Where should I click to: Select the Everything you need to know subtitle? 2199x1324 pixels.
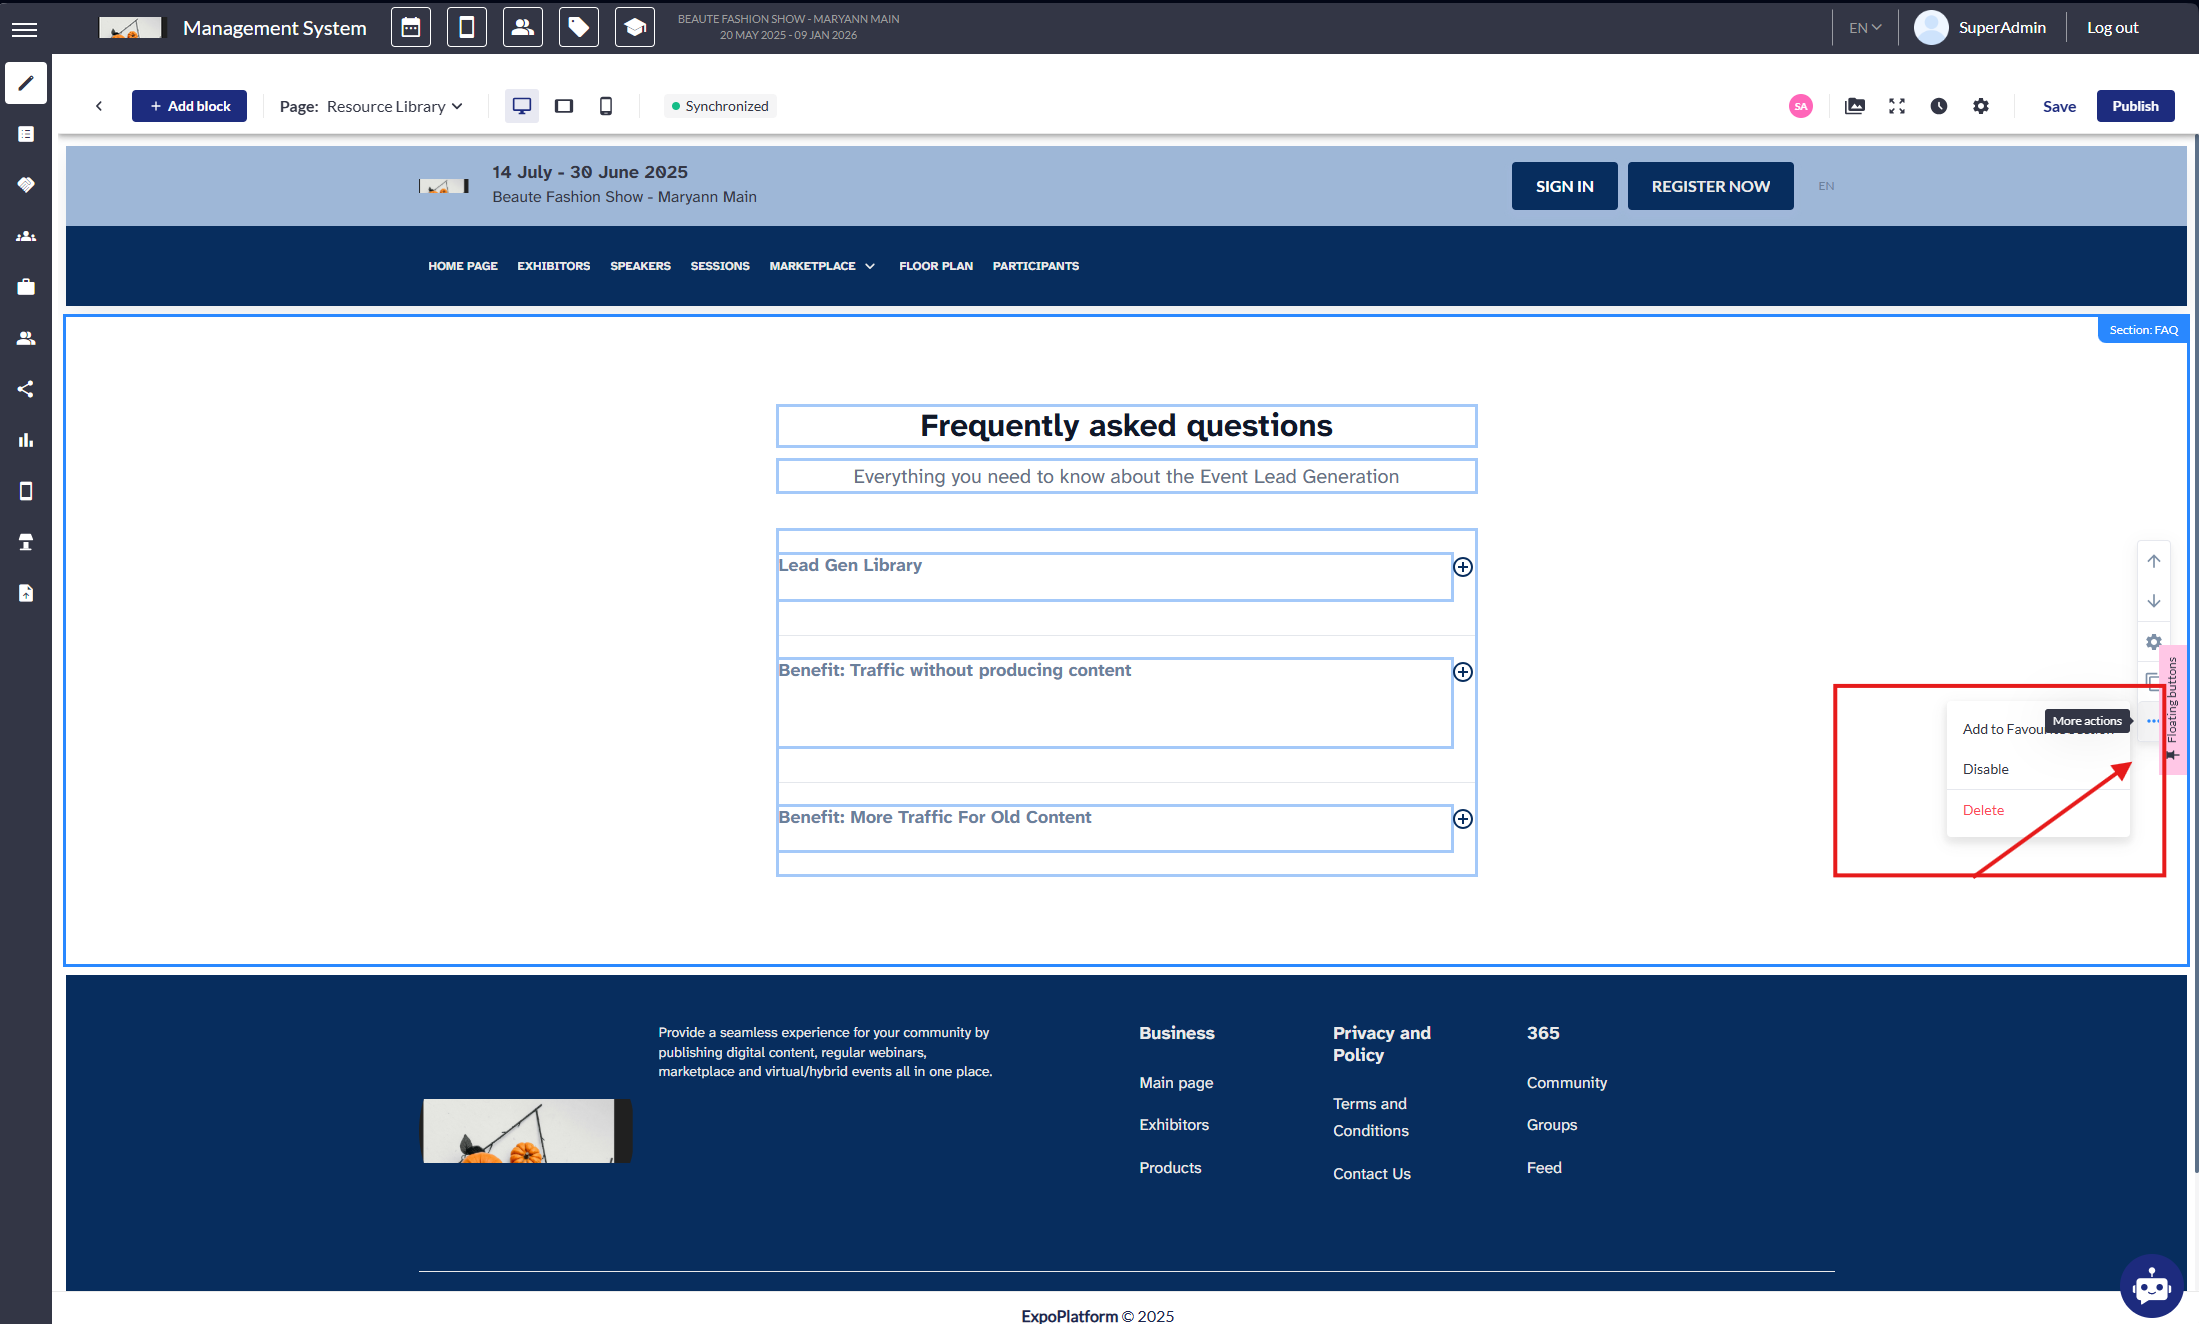1126,476
